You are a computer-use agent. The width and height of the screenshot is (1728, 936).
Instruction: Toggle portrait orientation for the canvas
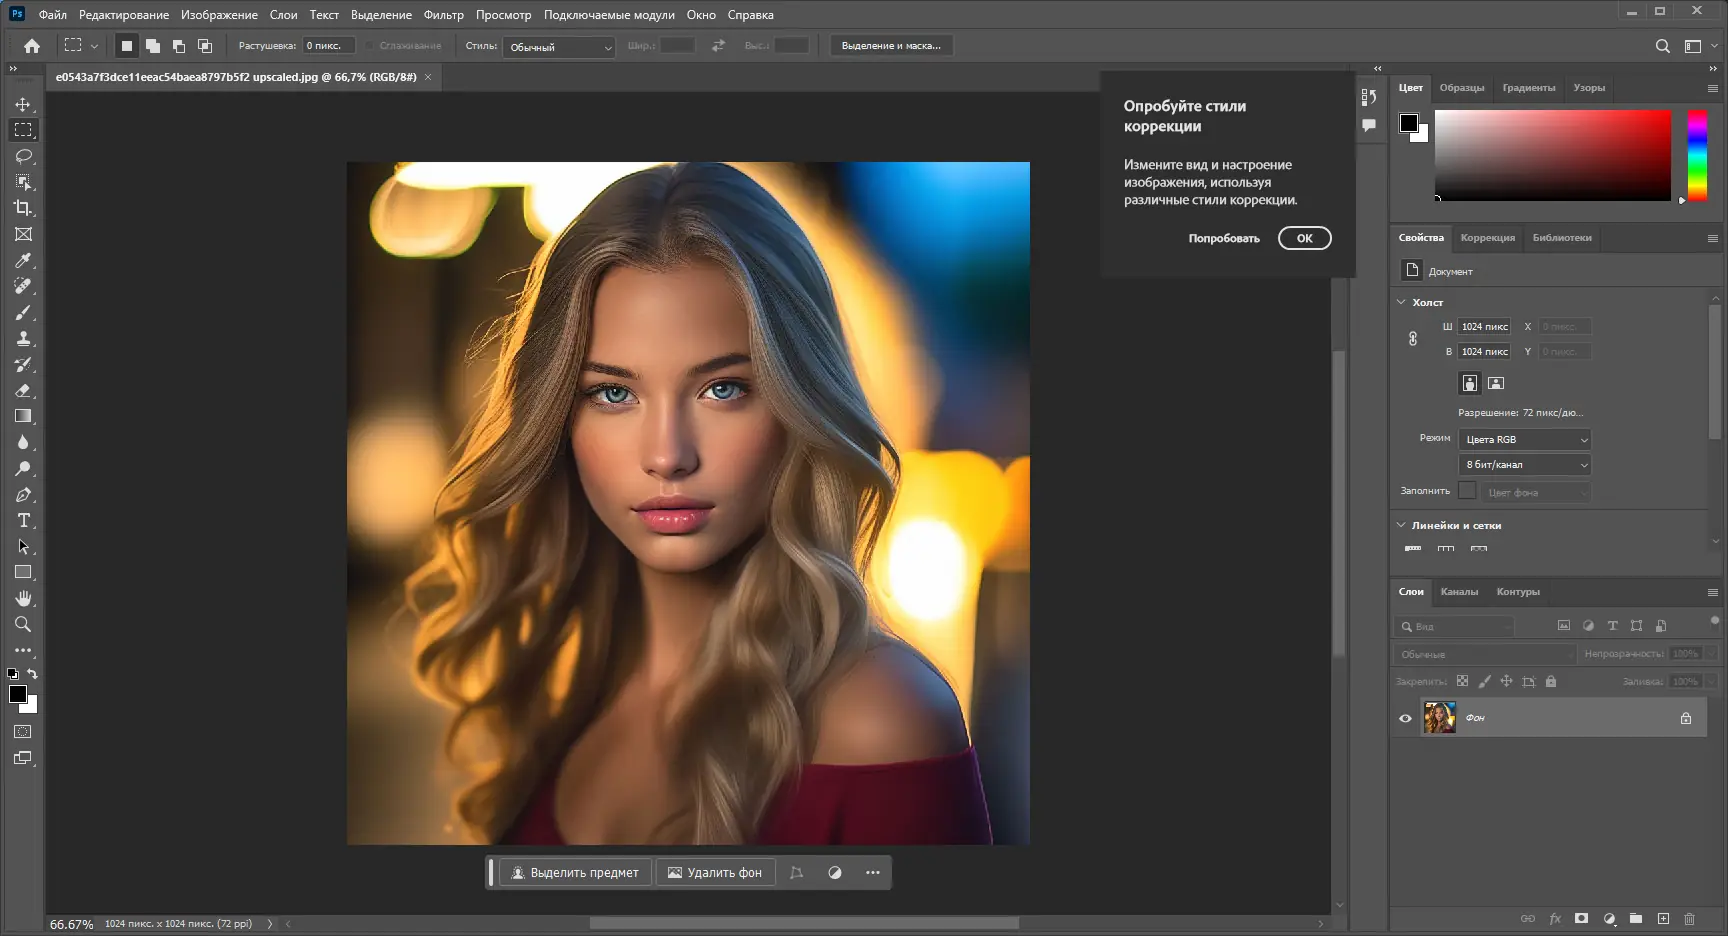[1469, 383]
